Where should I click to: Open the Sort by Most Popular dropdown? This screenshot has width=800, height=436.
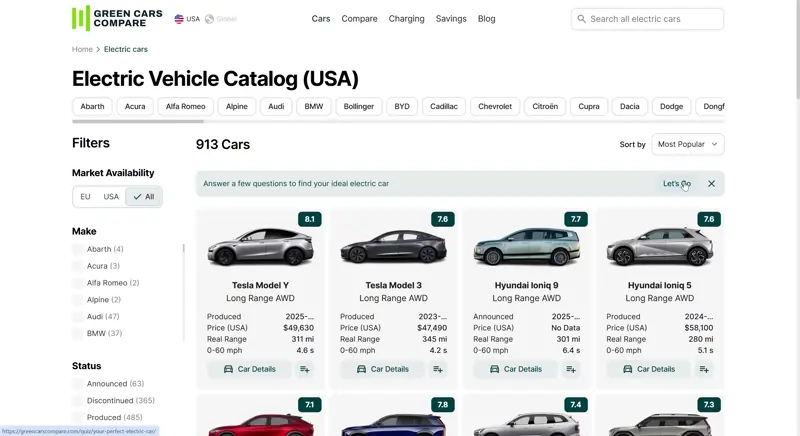[x=687, y=144]
